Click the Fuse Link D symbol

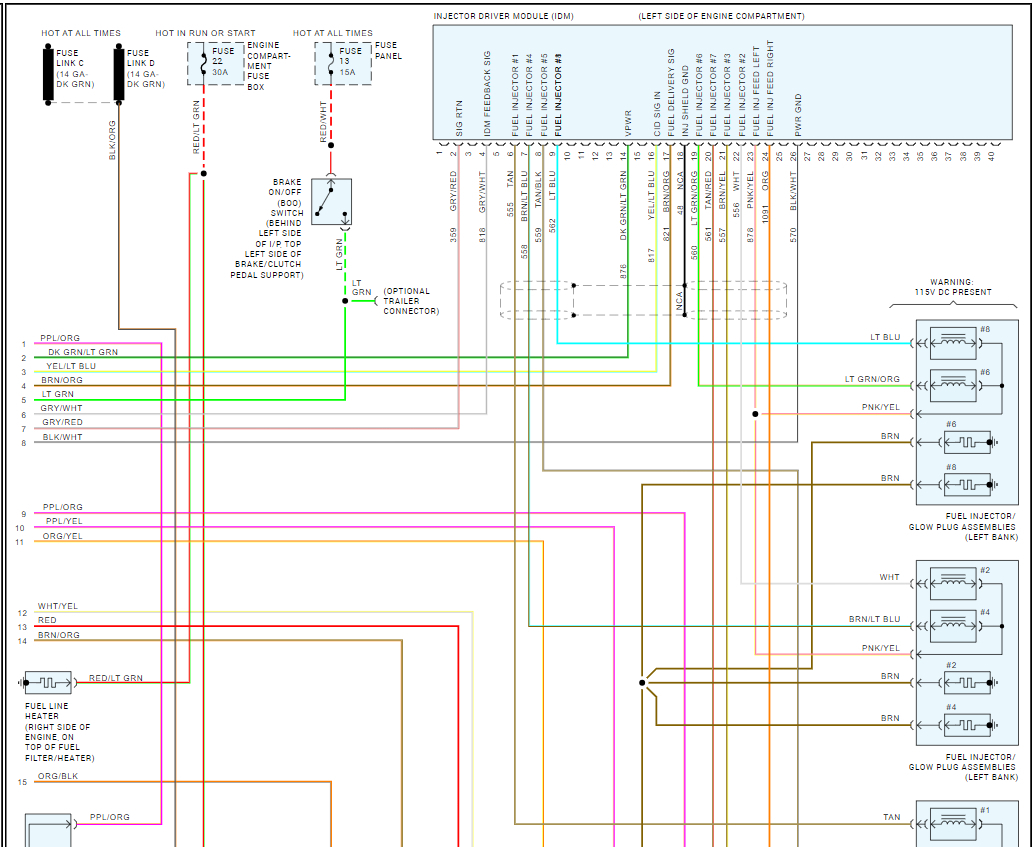(x=118, y=74)
